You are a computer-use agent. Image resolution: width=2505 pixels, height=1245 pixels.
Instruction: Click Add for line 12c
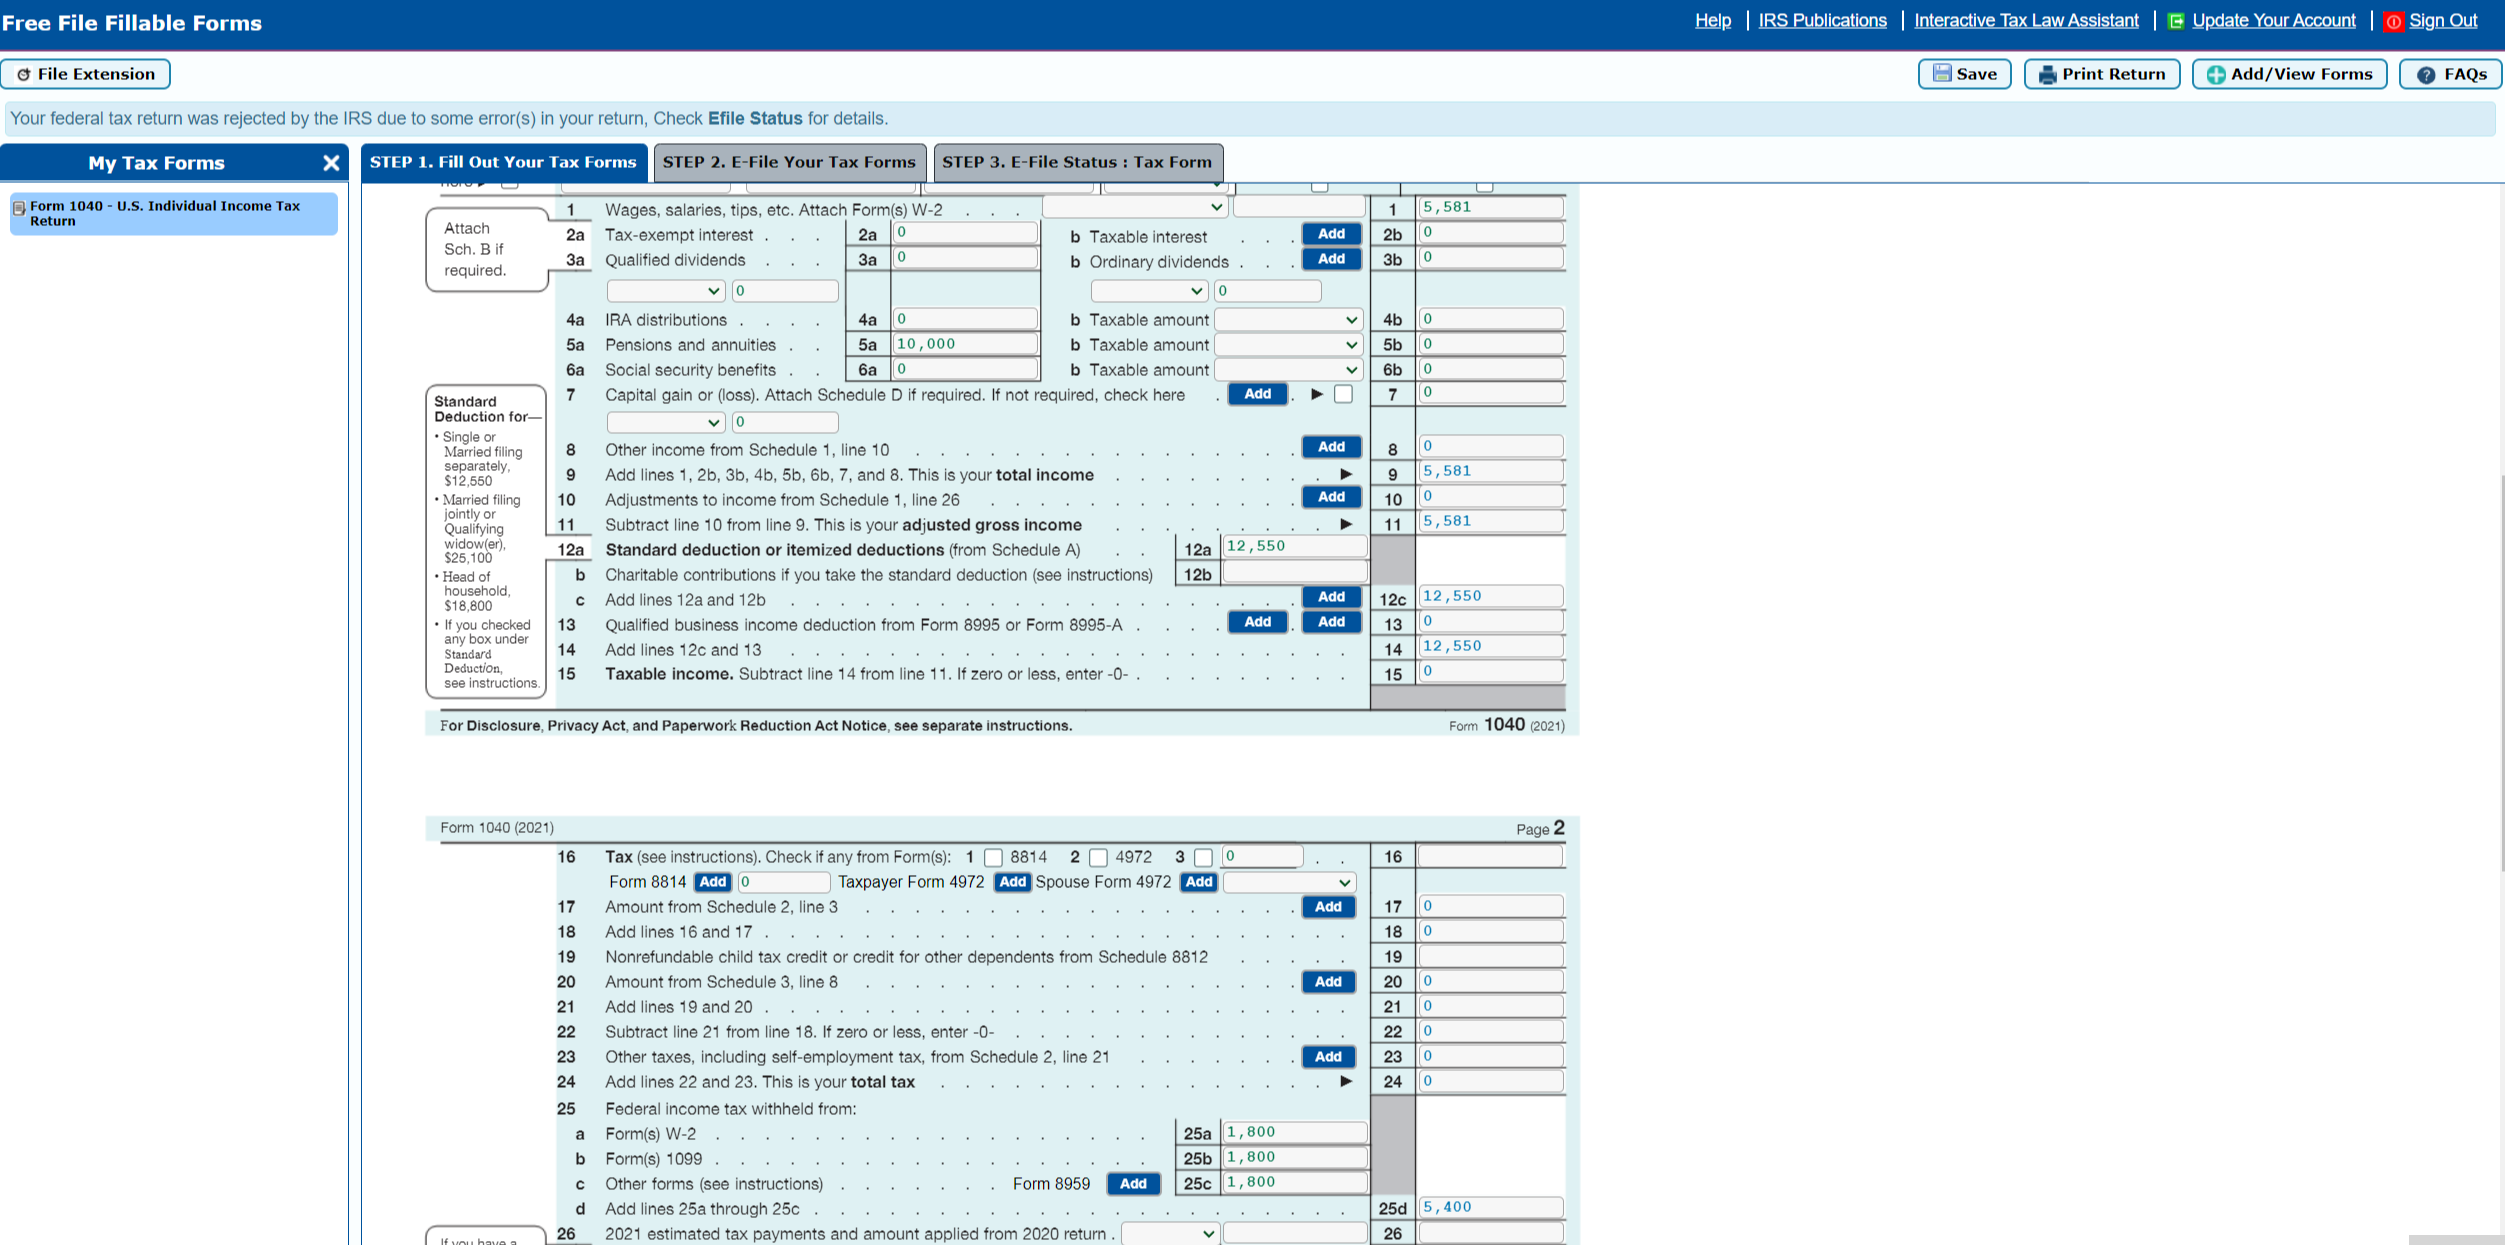(1331, 597)
